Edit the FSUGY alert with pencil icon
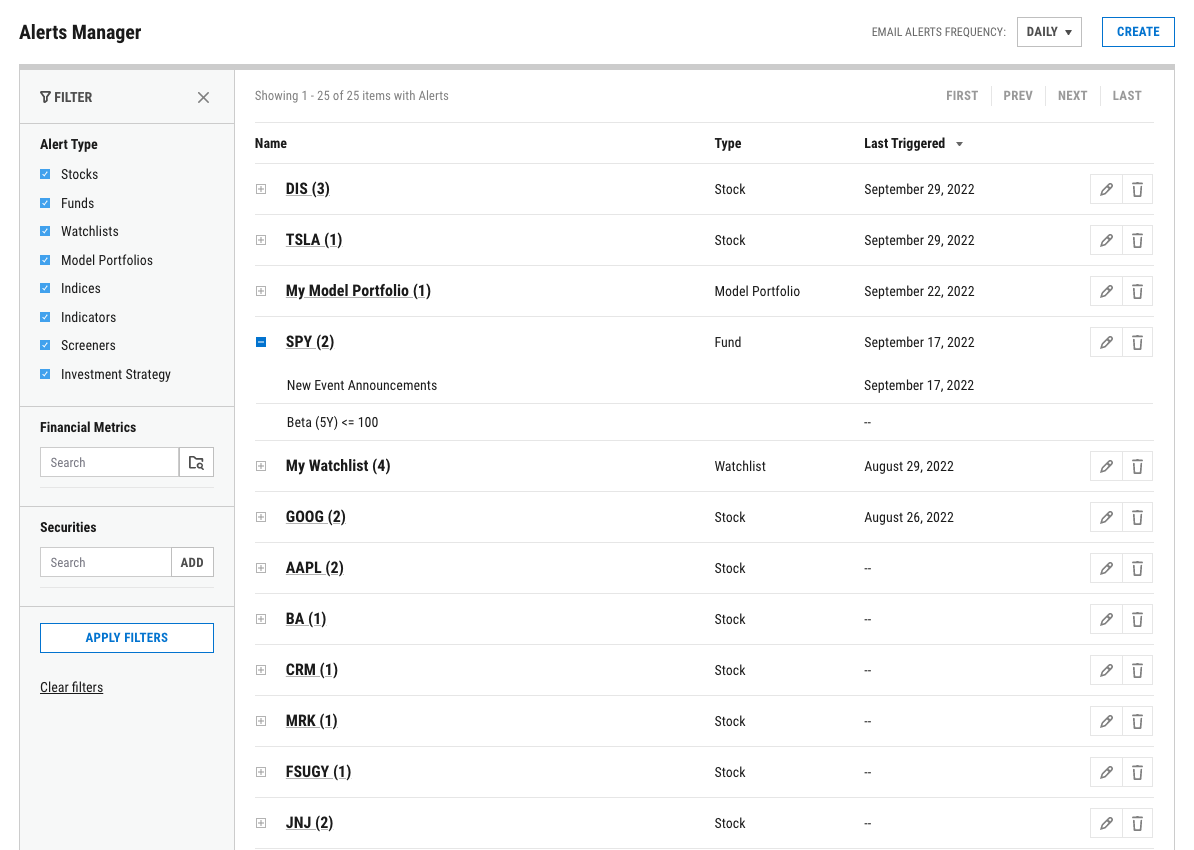 click(1106, 773)
